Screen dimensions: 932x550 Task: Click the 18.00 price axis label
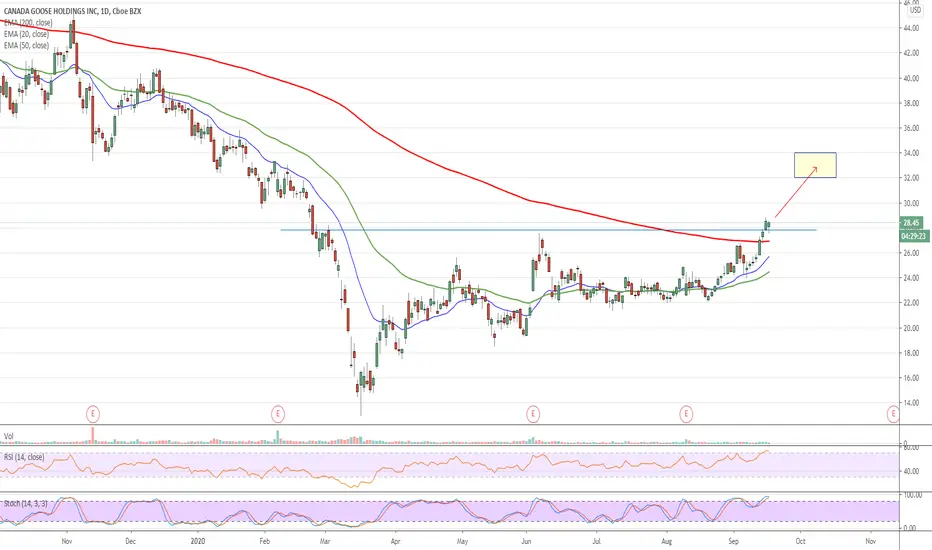[x=911, y=353]
